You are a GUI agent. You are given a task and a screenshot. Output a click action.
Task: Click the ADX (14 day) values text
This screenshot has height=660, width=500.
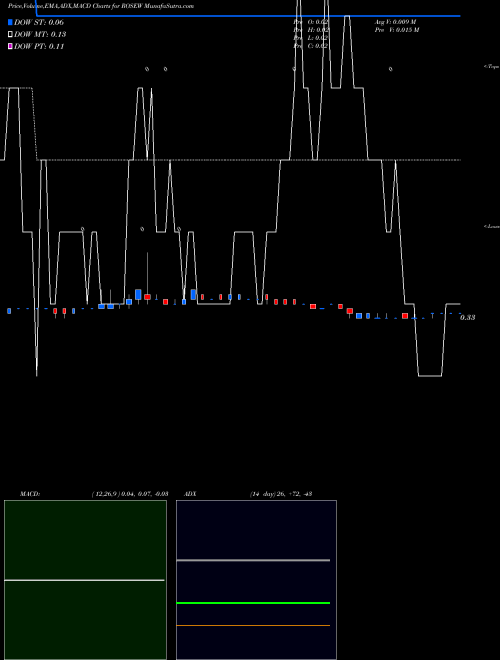coord(280,494)
